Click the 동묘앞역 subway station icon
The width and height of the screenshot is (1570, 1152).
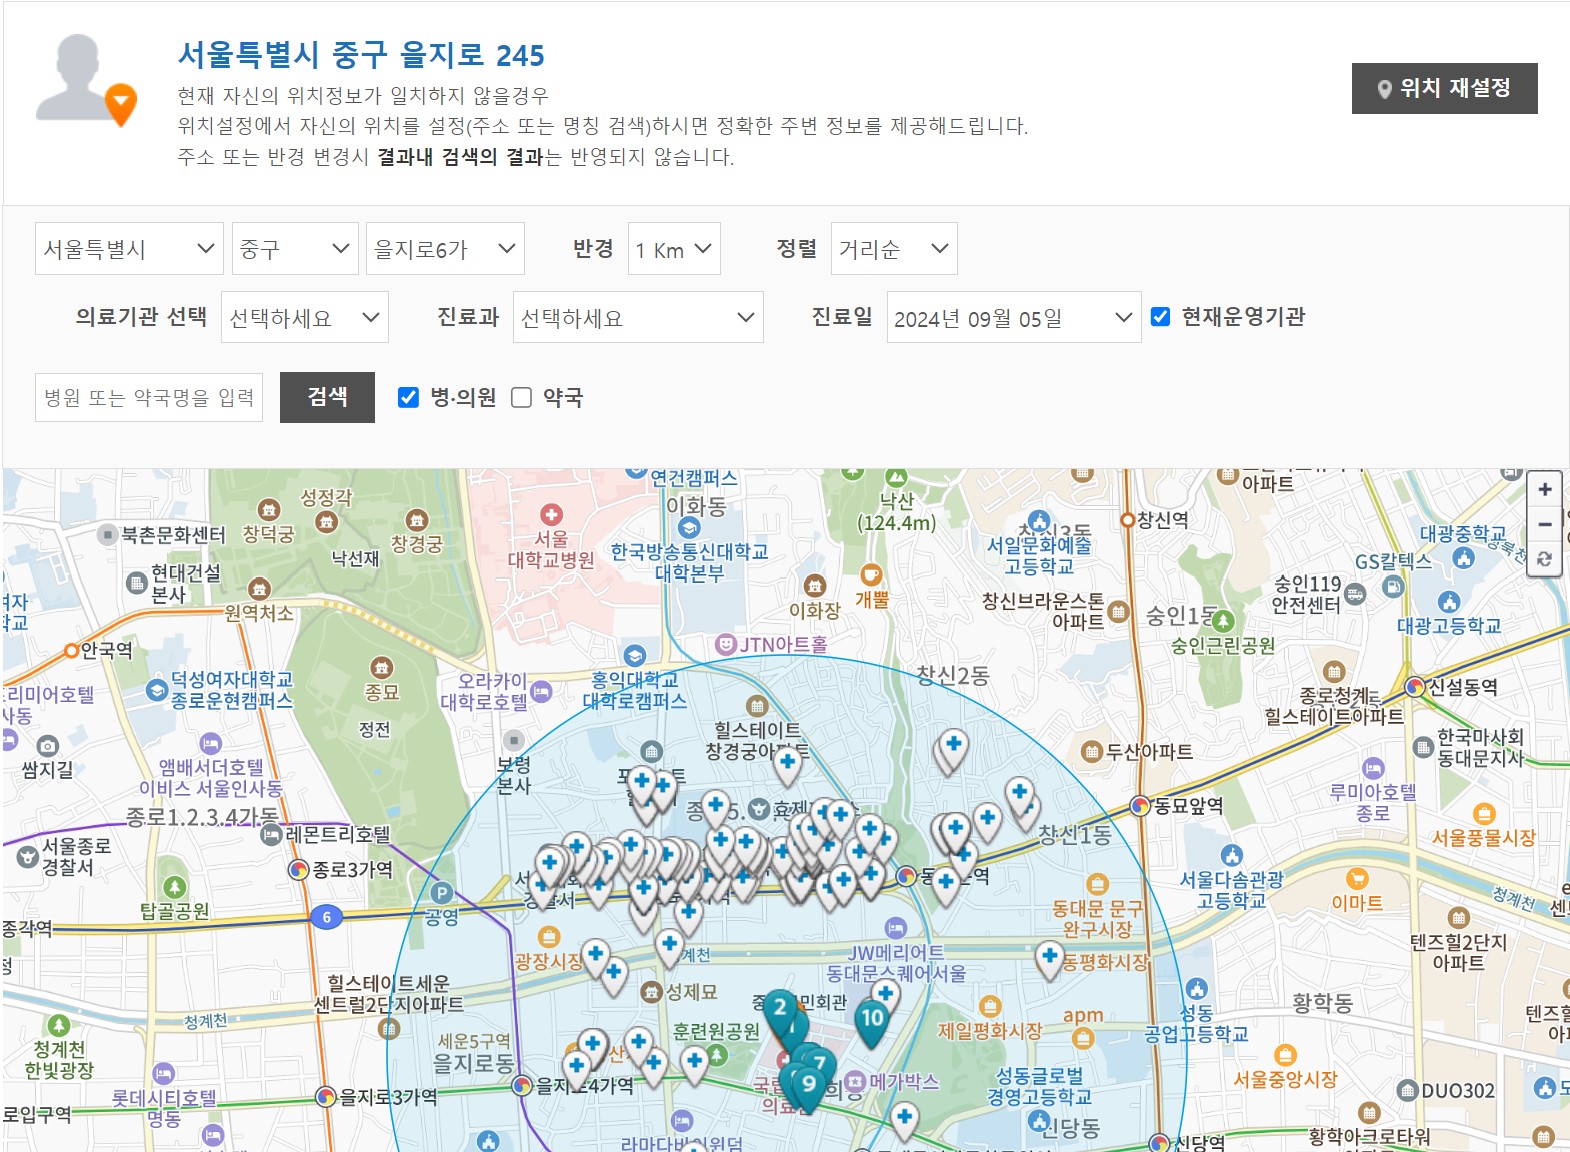point(1140,805)
